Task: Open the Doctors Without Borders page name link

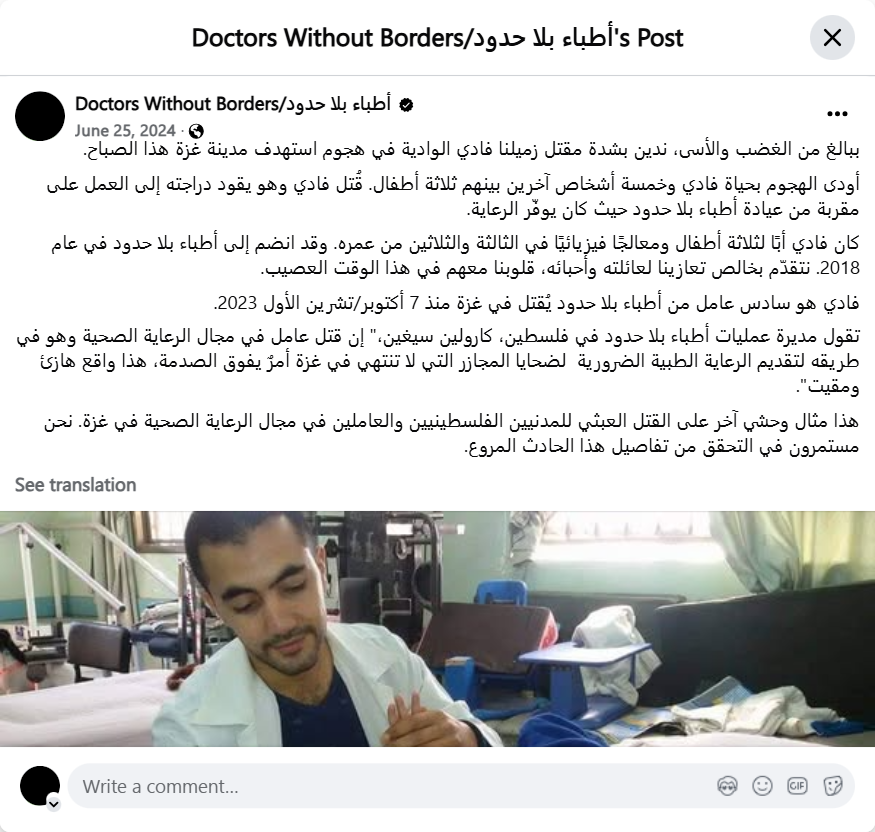Action: coord(233,104)
